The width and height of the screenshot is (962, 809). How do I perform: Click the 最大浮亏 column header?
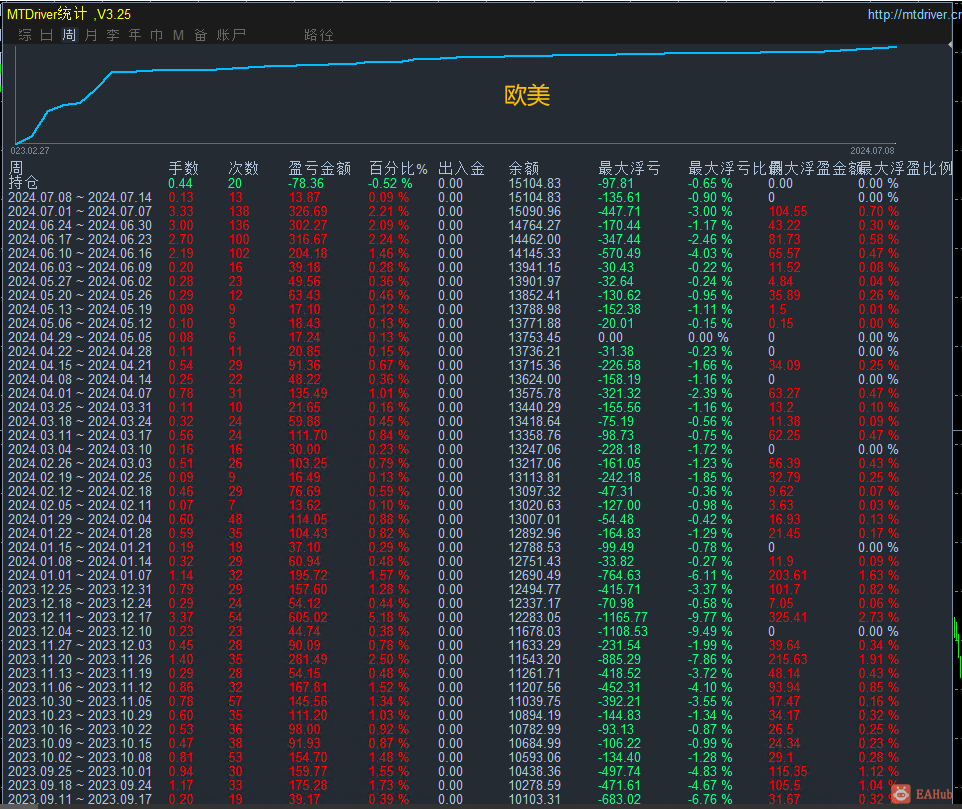pyautogui.click(x=629, y=168)
